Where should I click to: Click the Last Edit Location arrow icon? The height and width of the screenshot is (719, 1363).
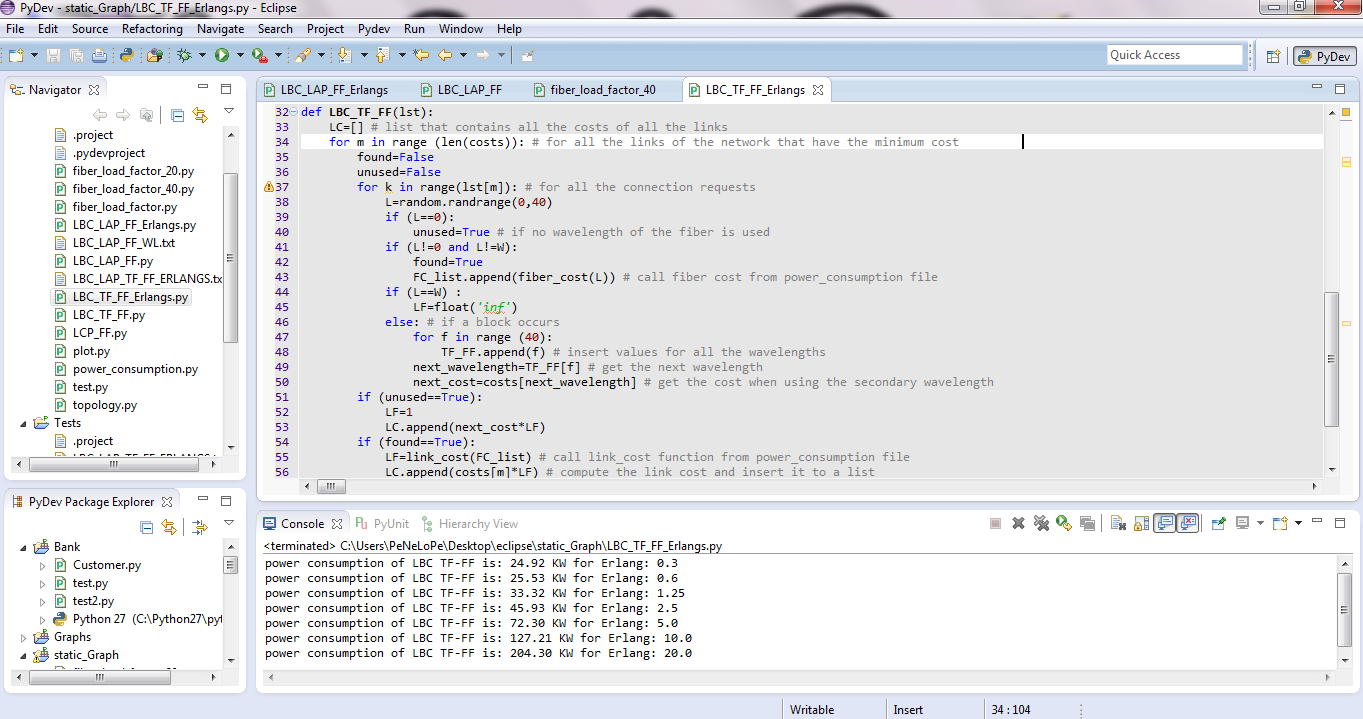(422, 55)
